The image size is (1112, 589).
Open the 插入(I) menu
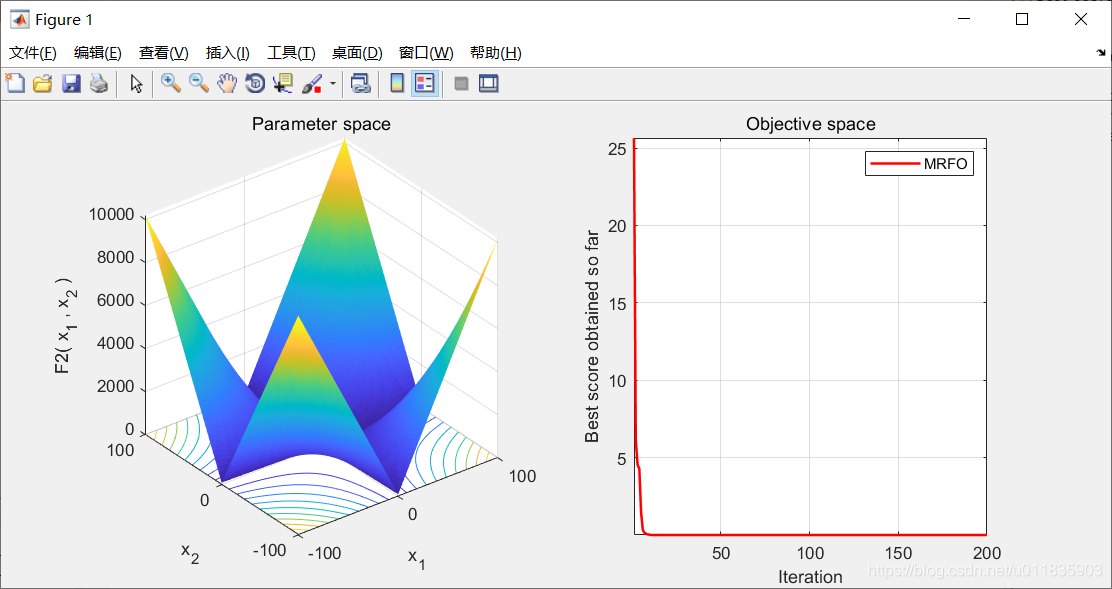(x=228, y=53)
